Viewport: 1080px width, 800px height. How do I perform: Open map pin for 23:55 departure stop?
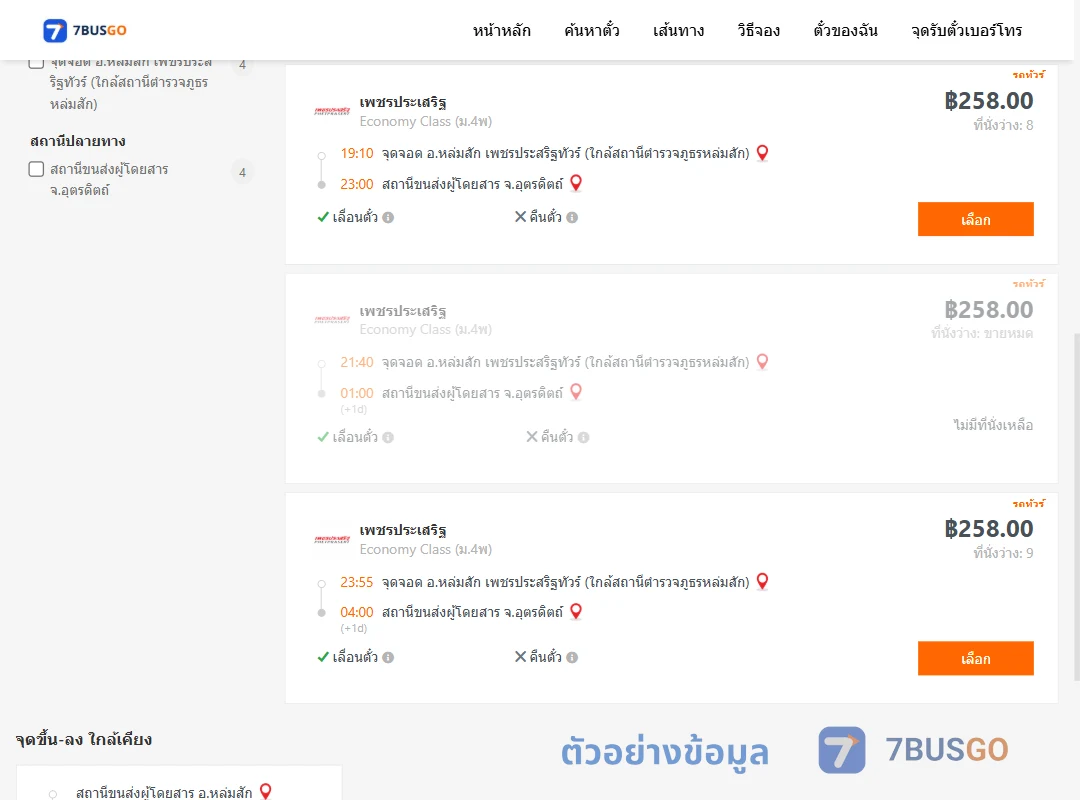[x=762, y=582]
